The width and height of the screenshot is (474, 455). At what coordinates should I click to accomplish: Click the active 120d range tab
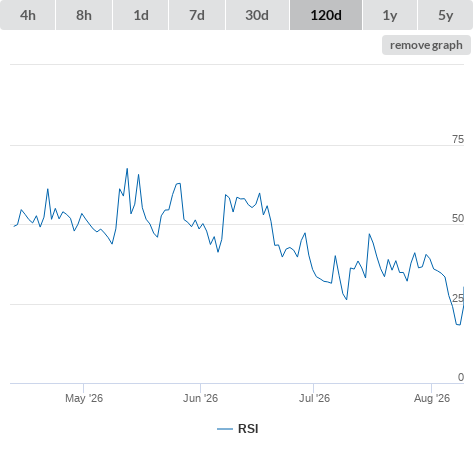[326, 15]
